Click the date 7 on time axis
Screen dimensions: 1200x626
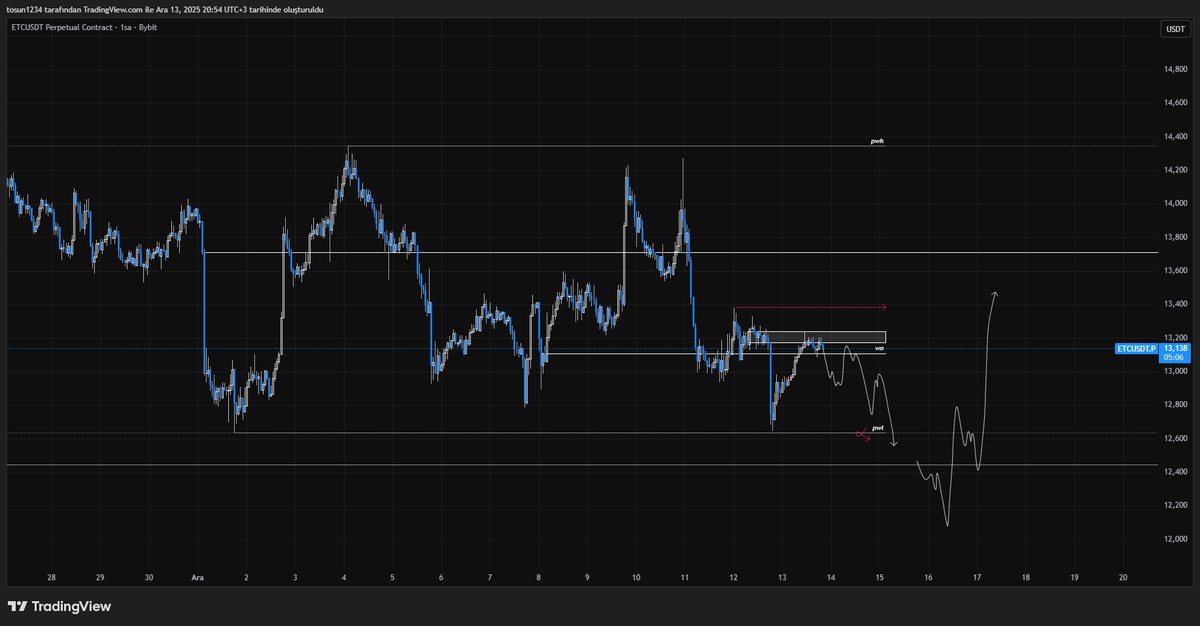click(x=490, y=577)
